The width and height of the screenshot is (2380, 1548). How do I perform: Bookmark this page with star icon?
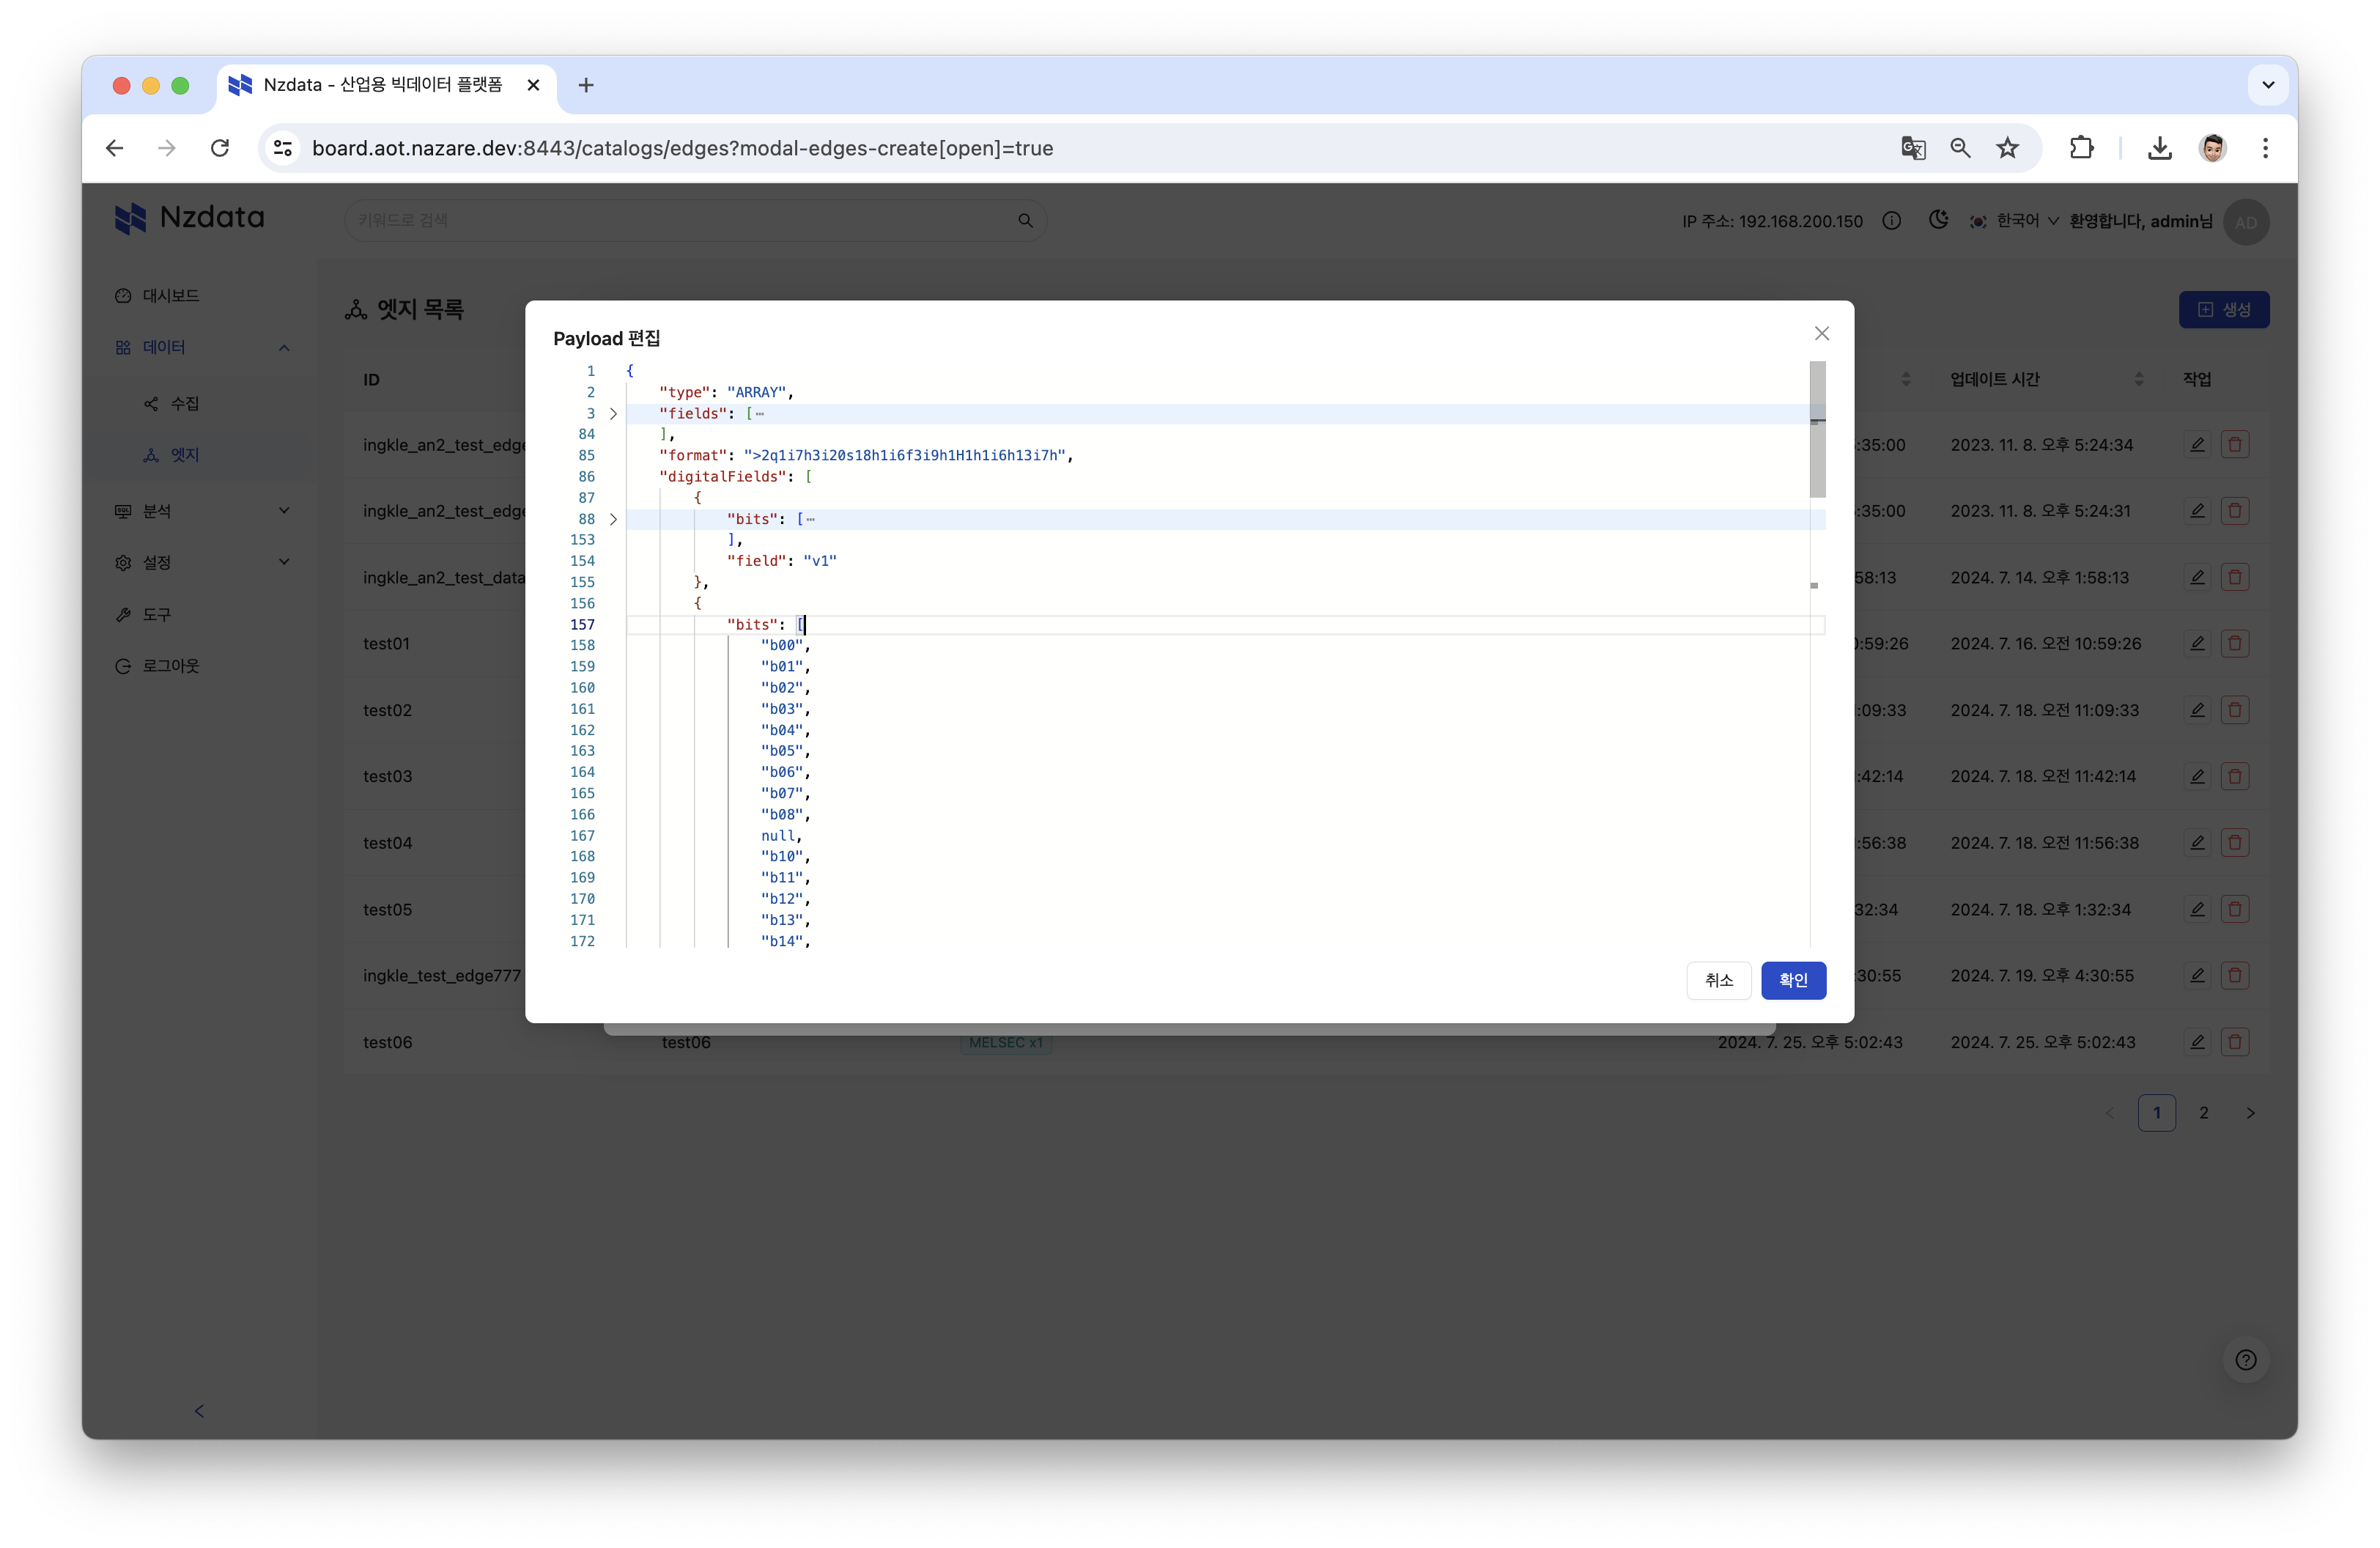pyautogui.click(x=2007, y=148)
